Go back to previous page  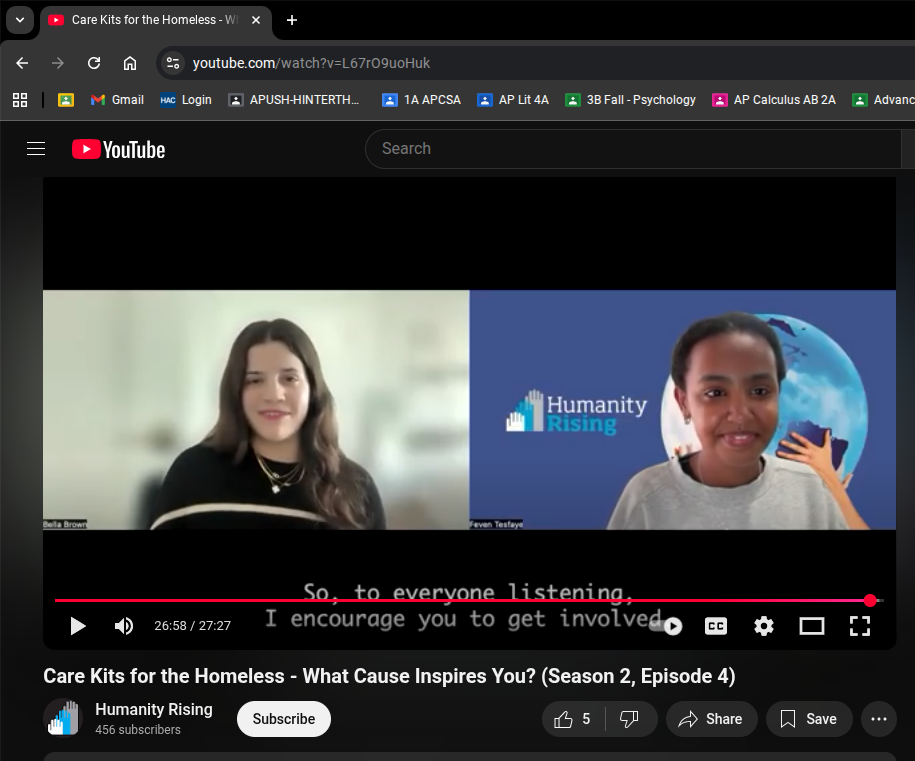[22, 63]
